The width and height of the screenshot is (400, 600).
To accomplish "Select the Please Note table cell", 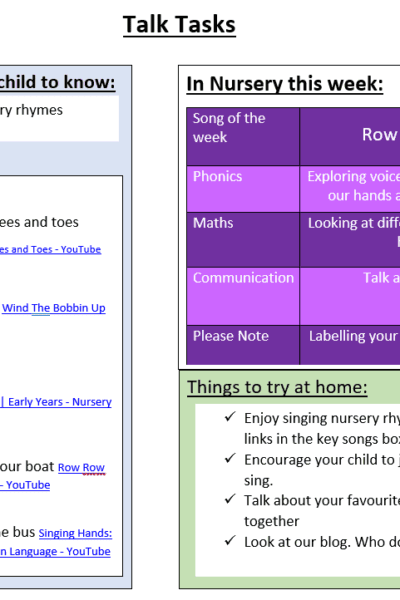I will [243, 345].
